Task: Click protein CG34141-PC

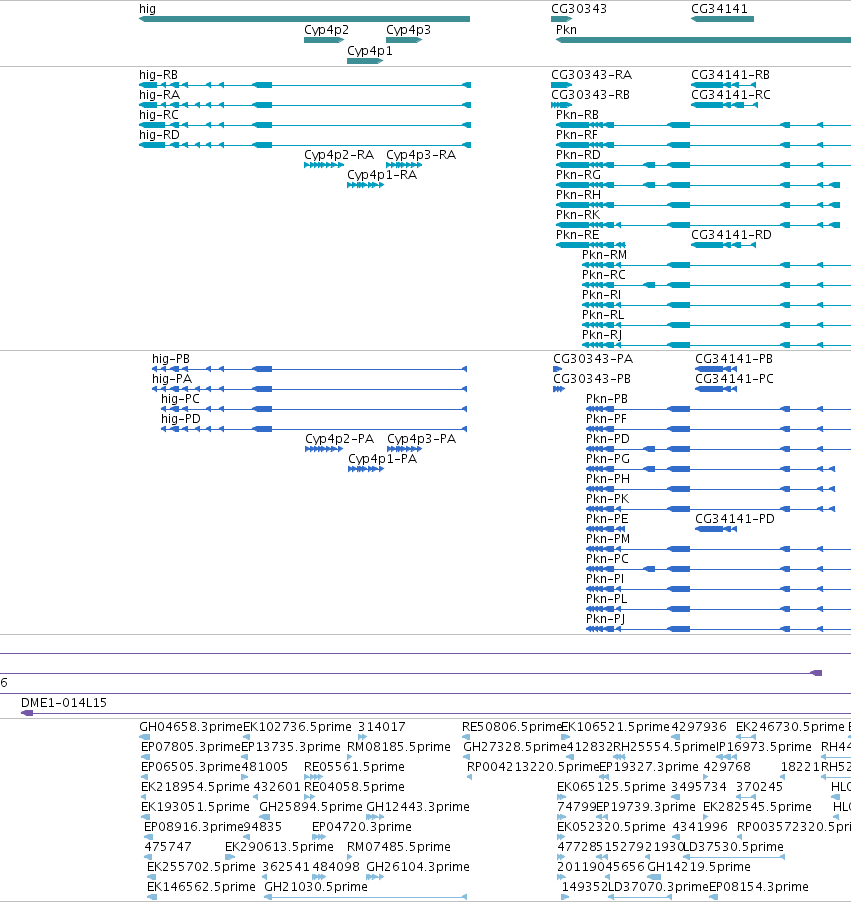Action: 735,379
